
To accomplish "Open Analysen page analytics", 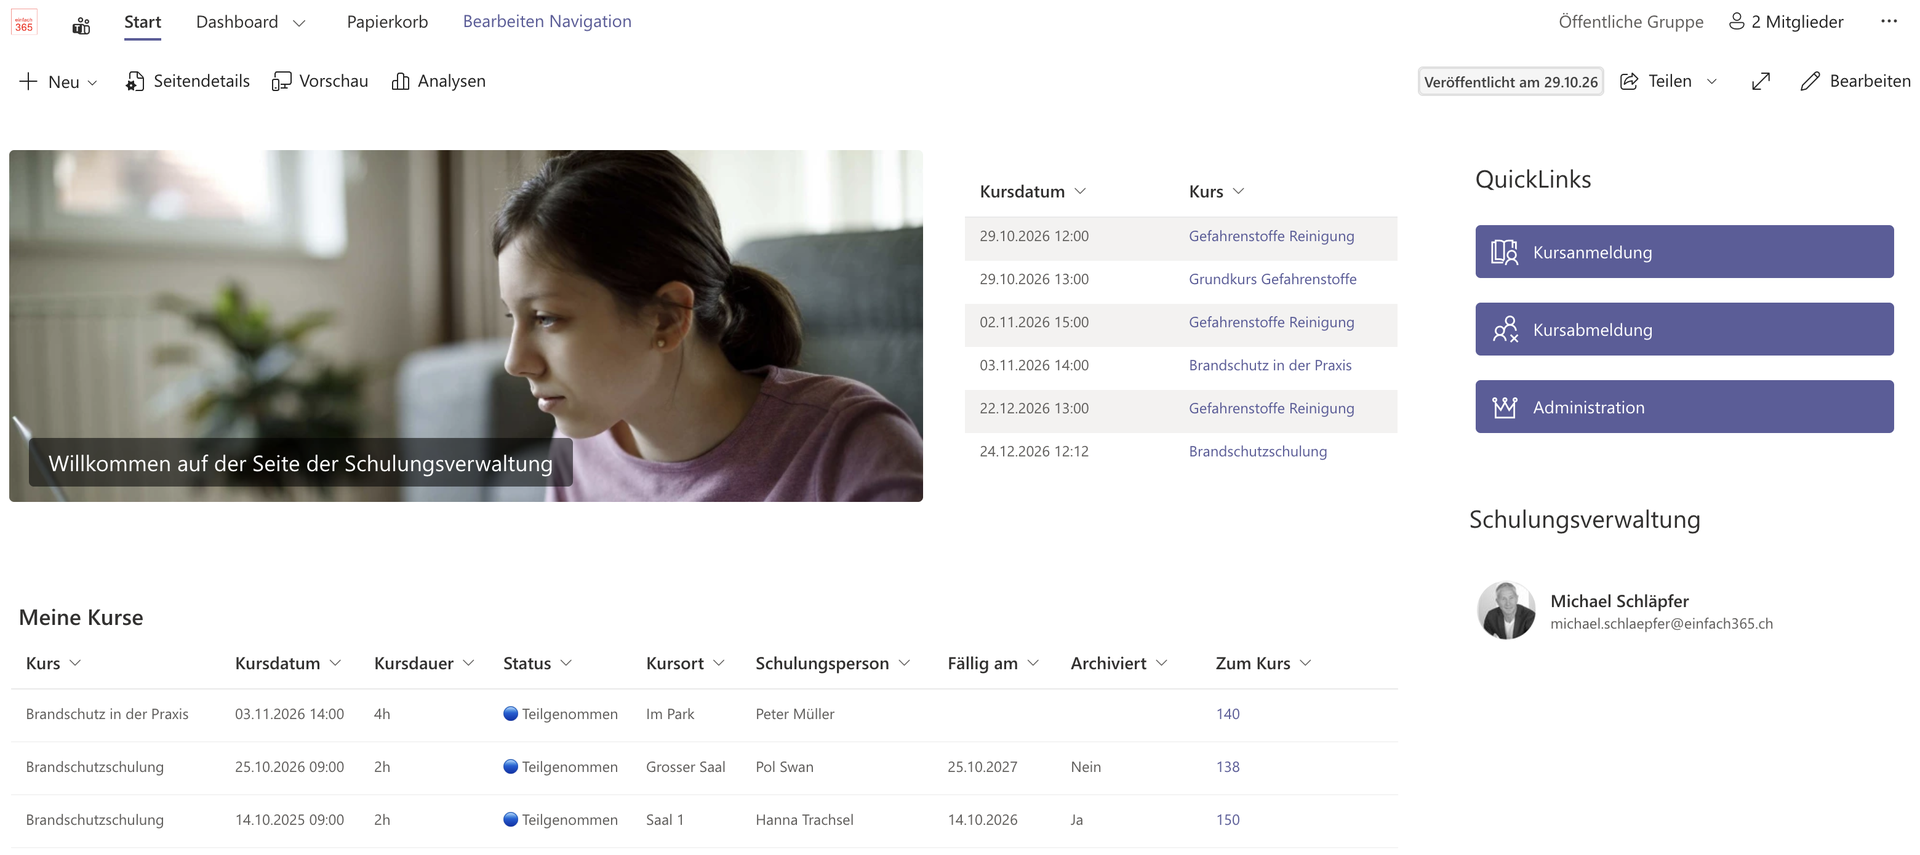I will coord(439,81).
